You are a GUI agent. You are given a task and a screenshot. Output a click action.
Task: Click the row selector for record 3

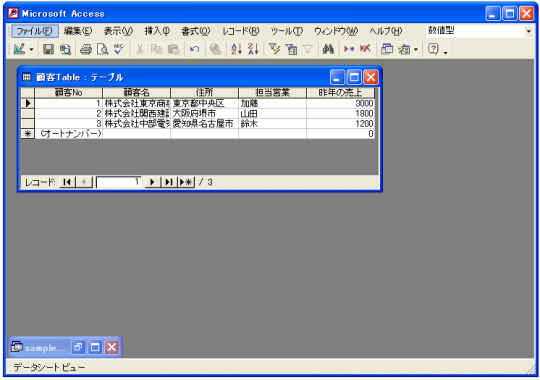[x=28, y=123]
